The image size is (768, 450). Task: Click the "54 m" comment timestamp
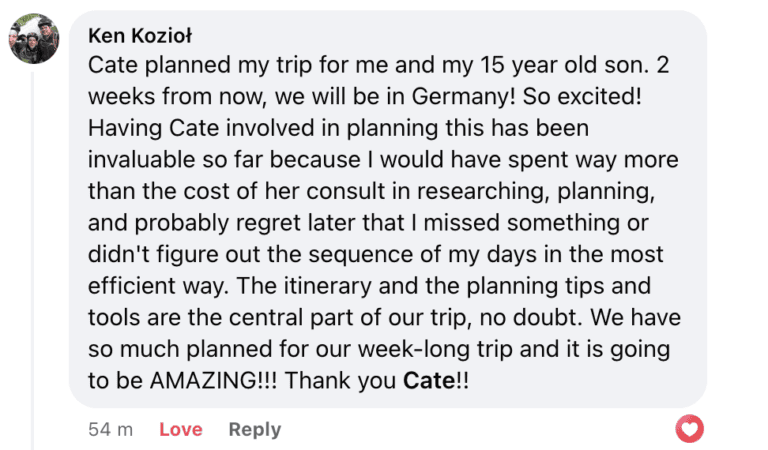pyautogui.click(x=111, y=429)
